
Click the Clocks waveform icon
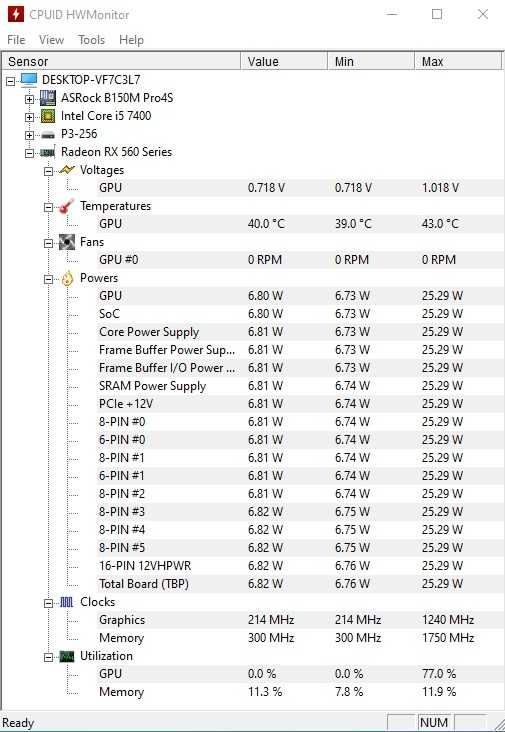click(67, 602)
